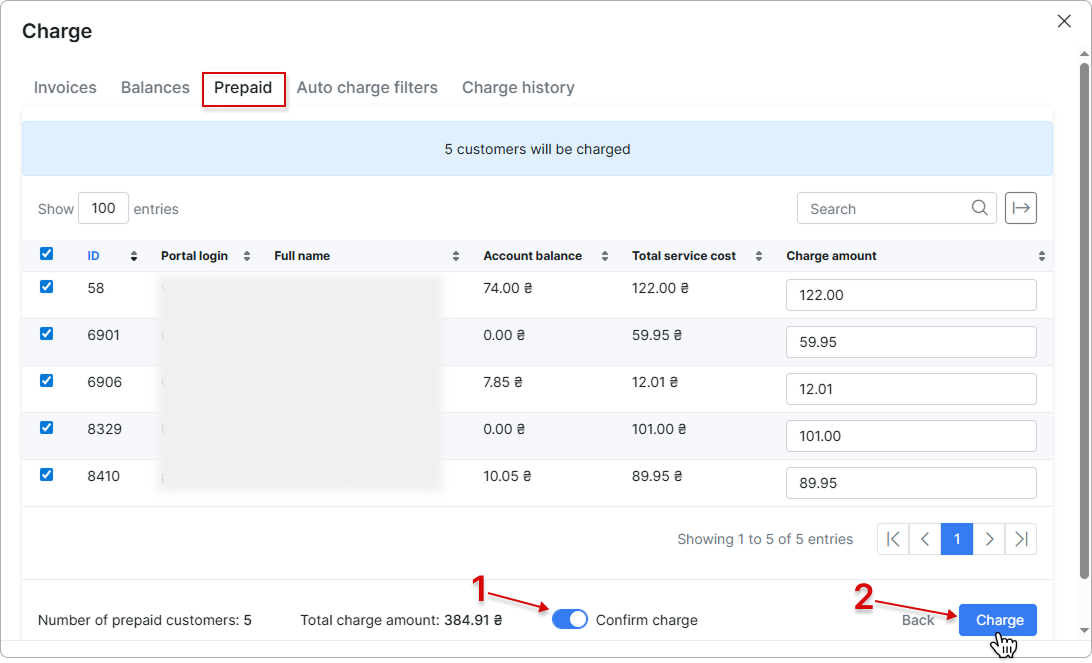The image size is (1092, 663).
Task: Uncheck customer 6901 row checkbox
Action: pos(46,334)
